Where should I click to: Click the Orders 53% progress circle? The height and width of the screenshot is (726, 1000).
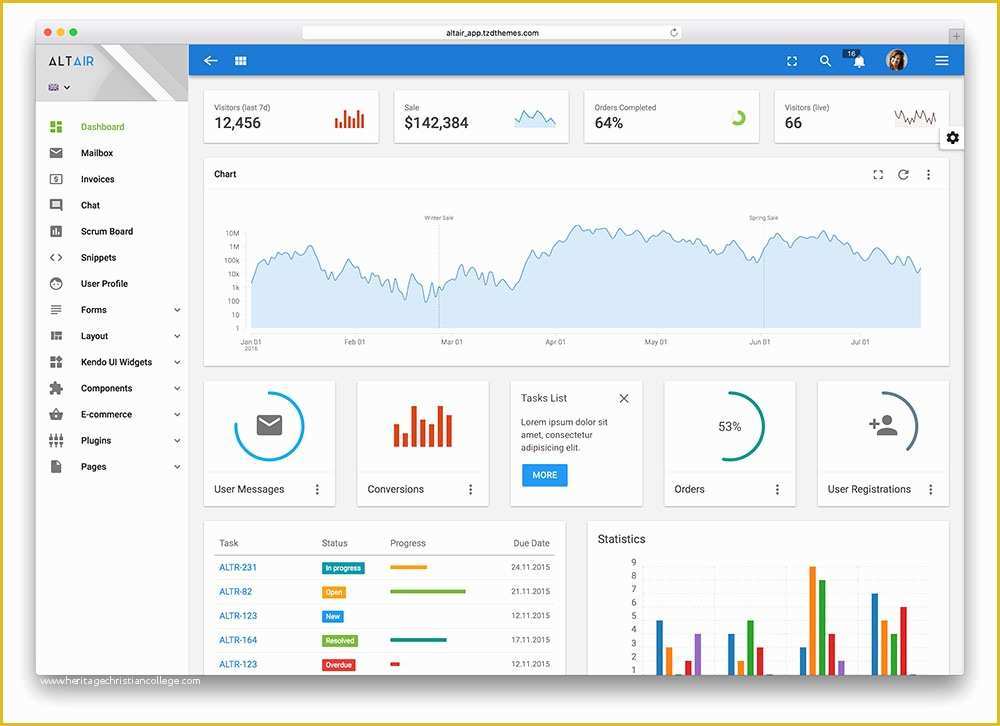click(730, 426)
